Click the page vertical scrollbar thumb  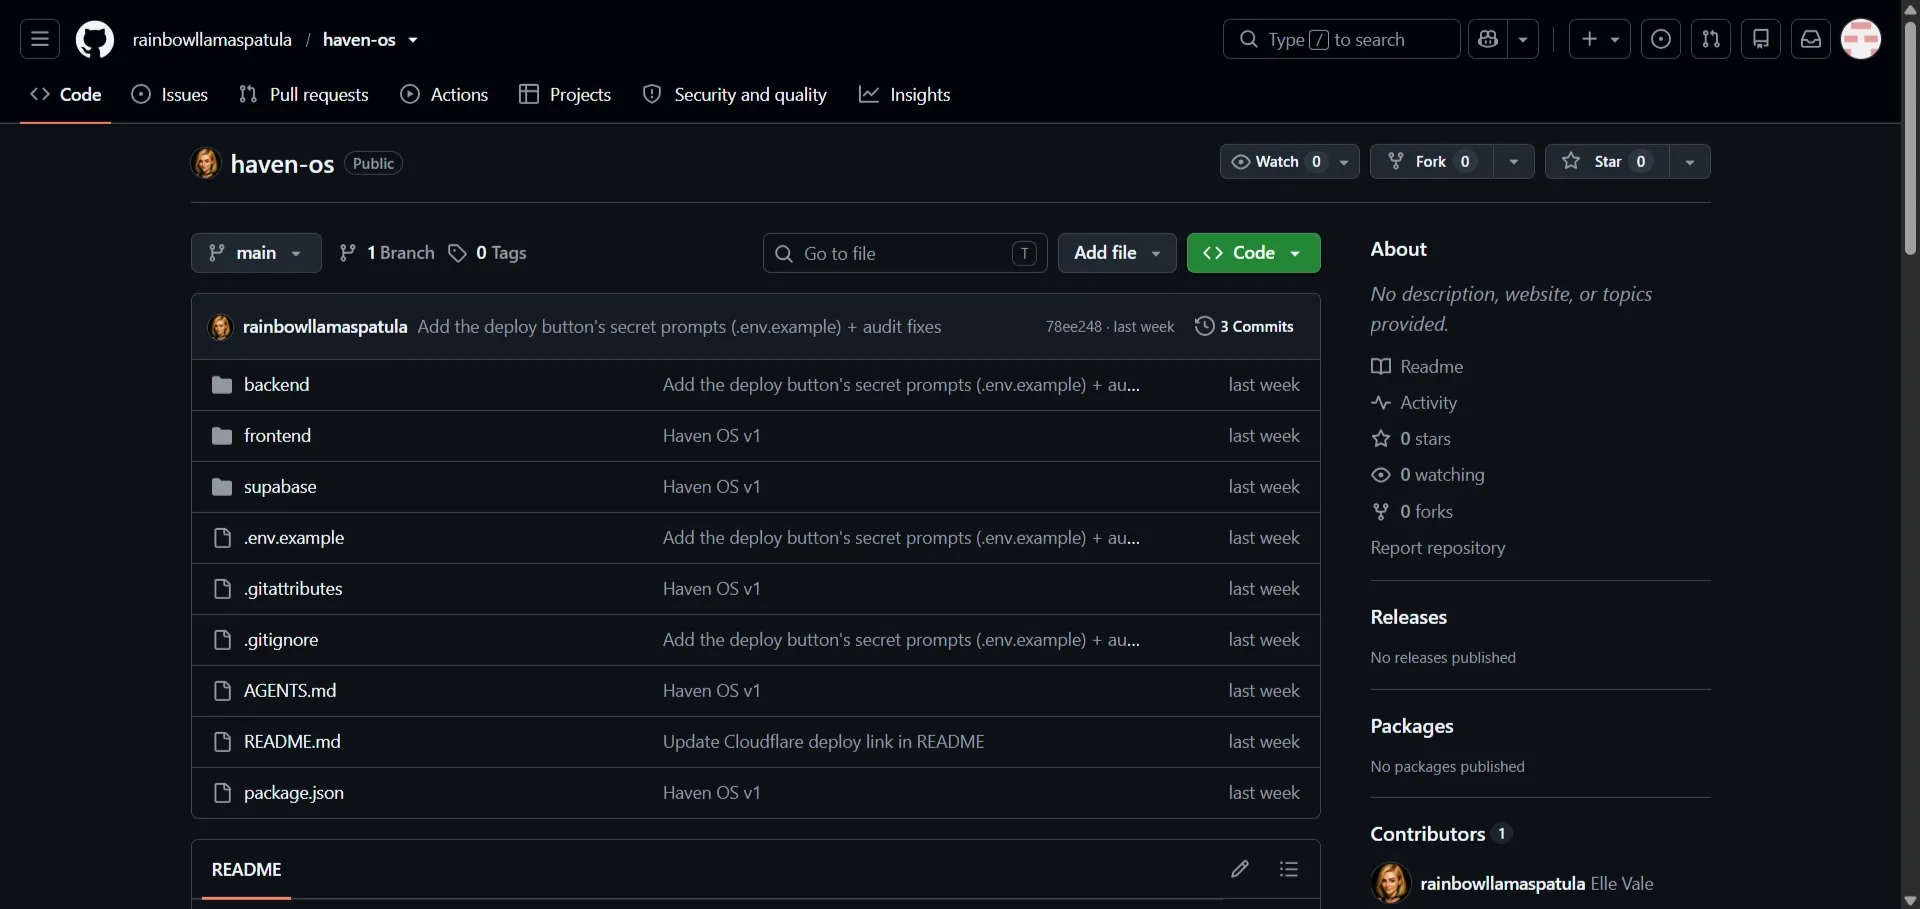point(1910,136)
